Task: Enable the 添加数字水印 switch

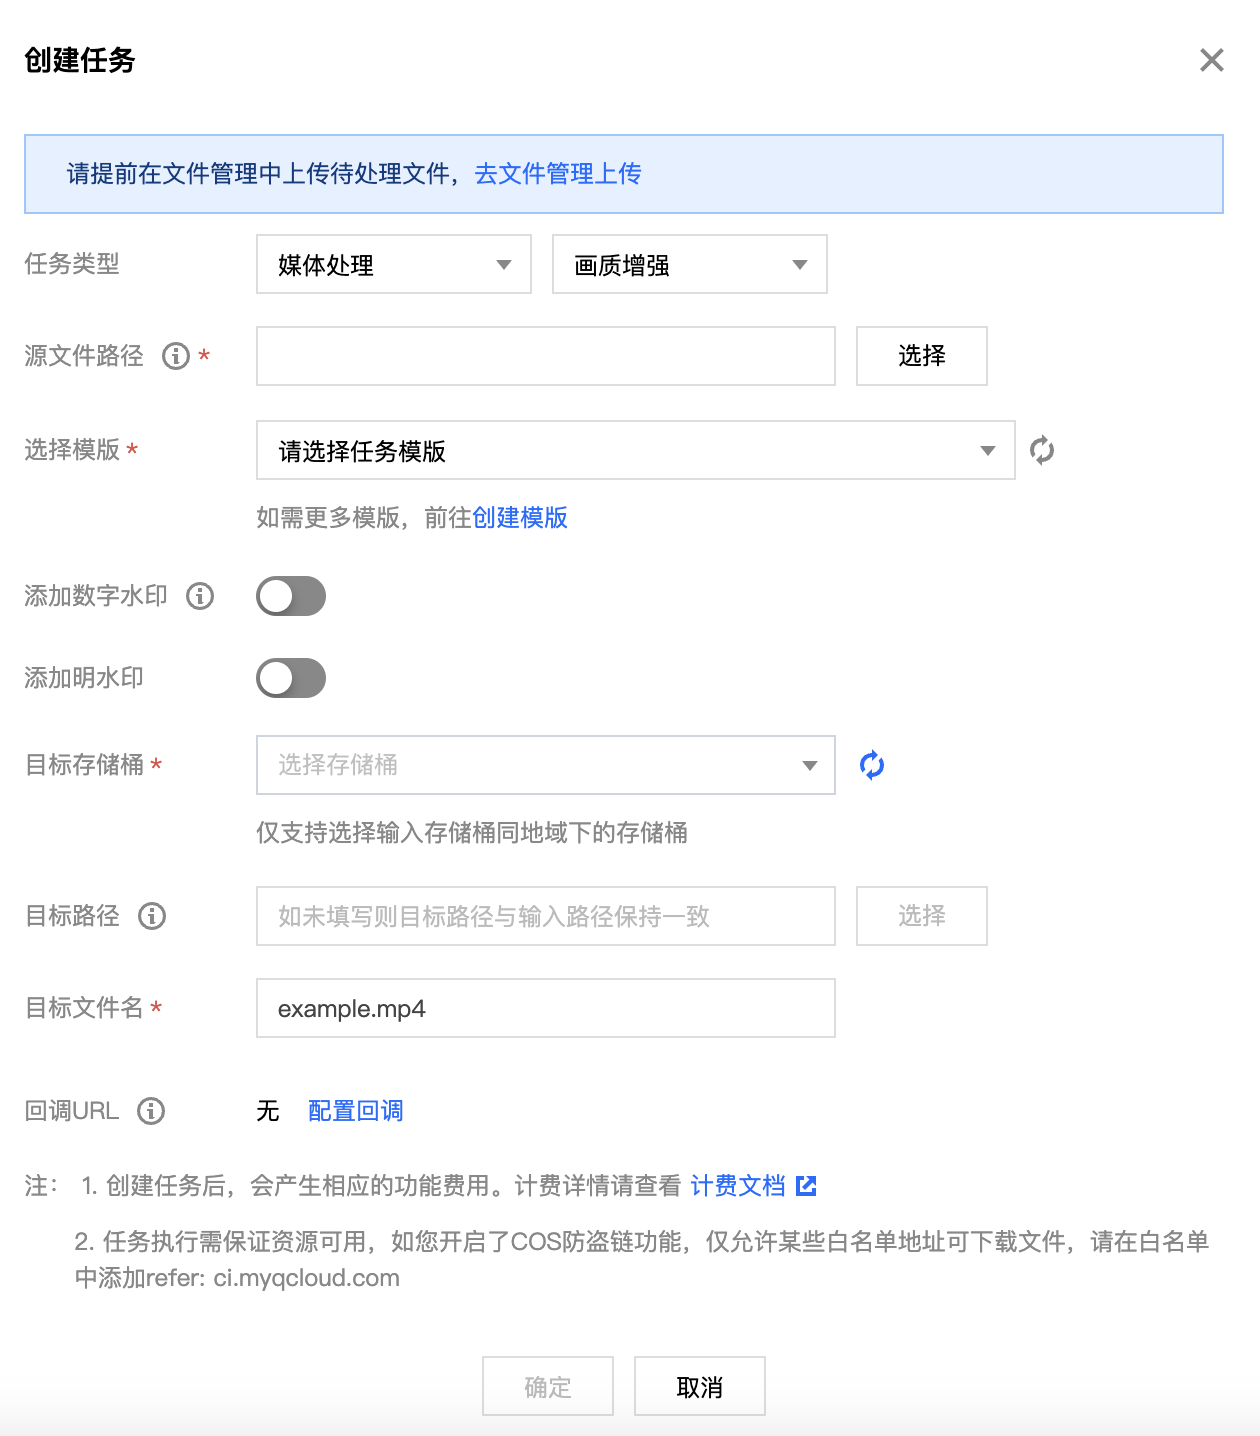Action: (291, 596)
